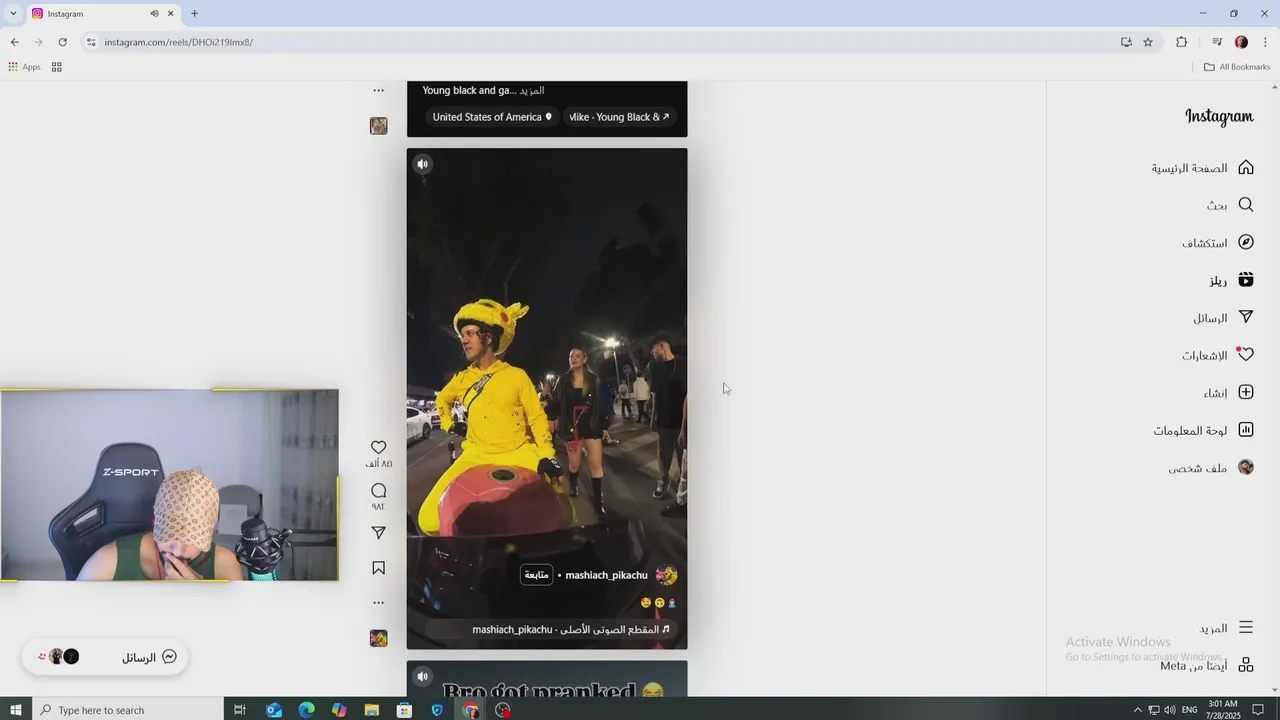The image size is (1280, 720).
Task: Open the All Bookmarks folder
Action: coord(1237,67)
